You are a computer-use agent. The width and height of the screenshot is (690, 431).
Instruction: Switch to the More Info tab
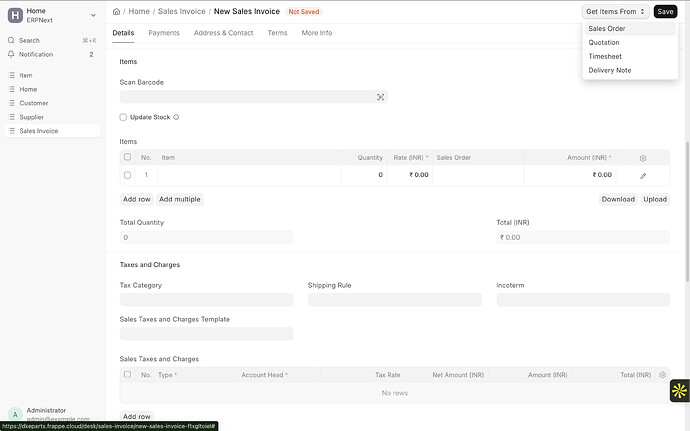point(317,33)
